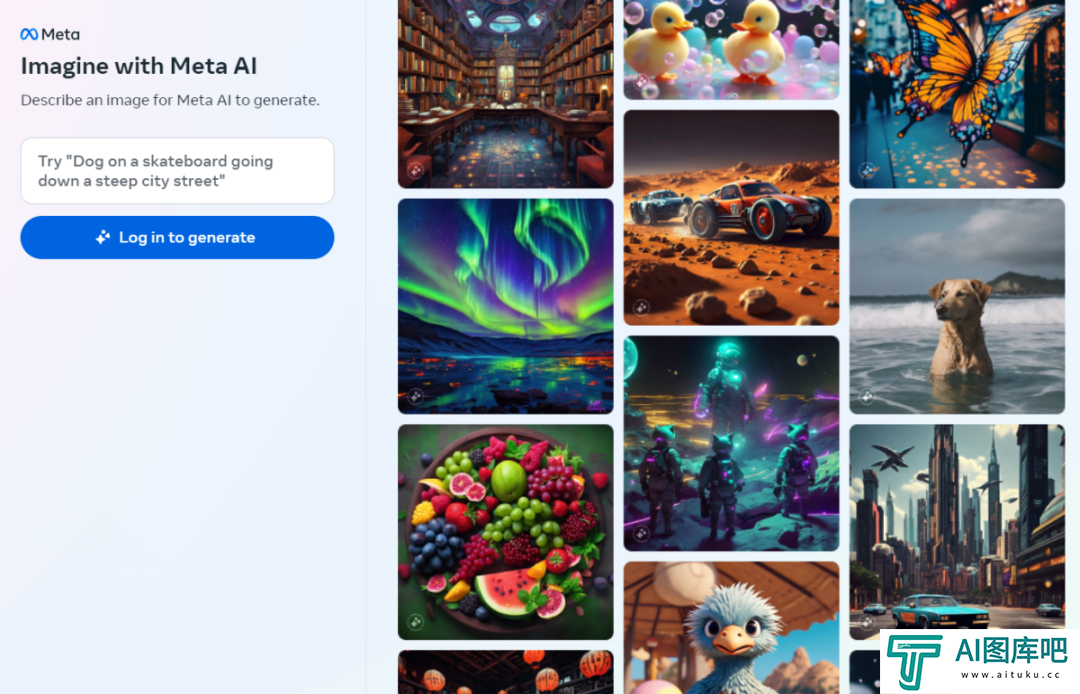
Task: Open the dog sitting in the ocean thumbnail
Action: click(957, 306)
